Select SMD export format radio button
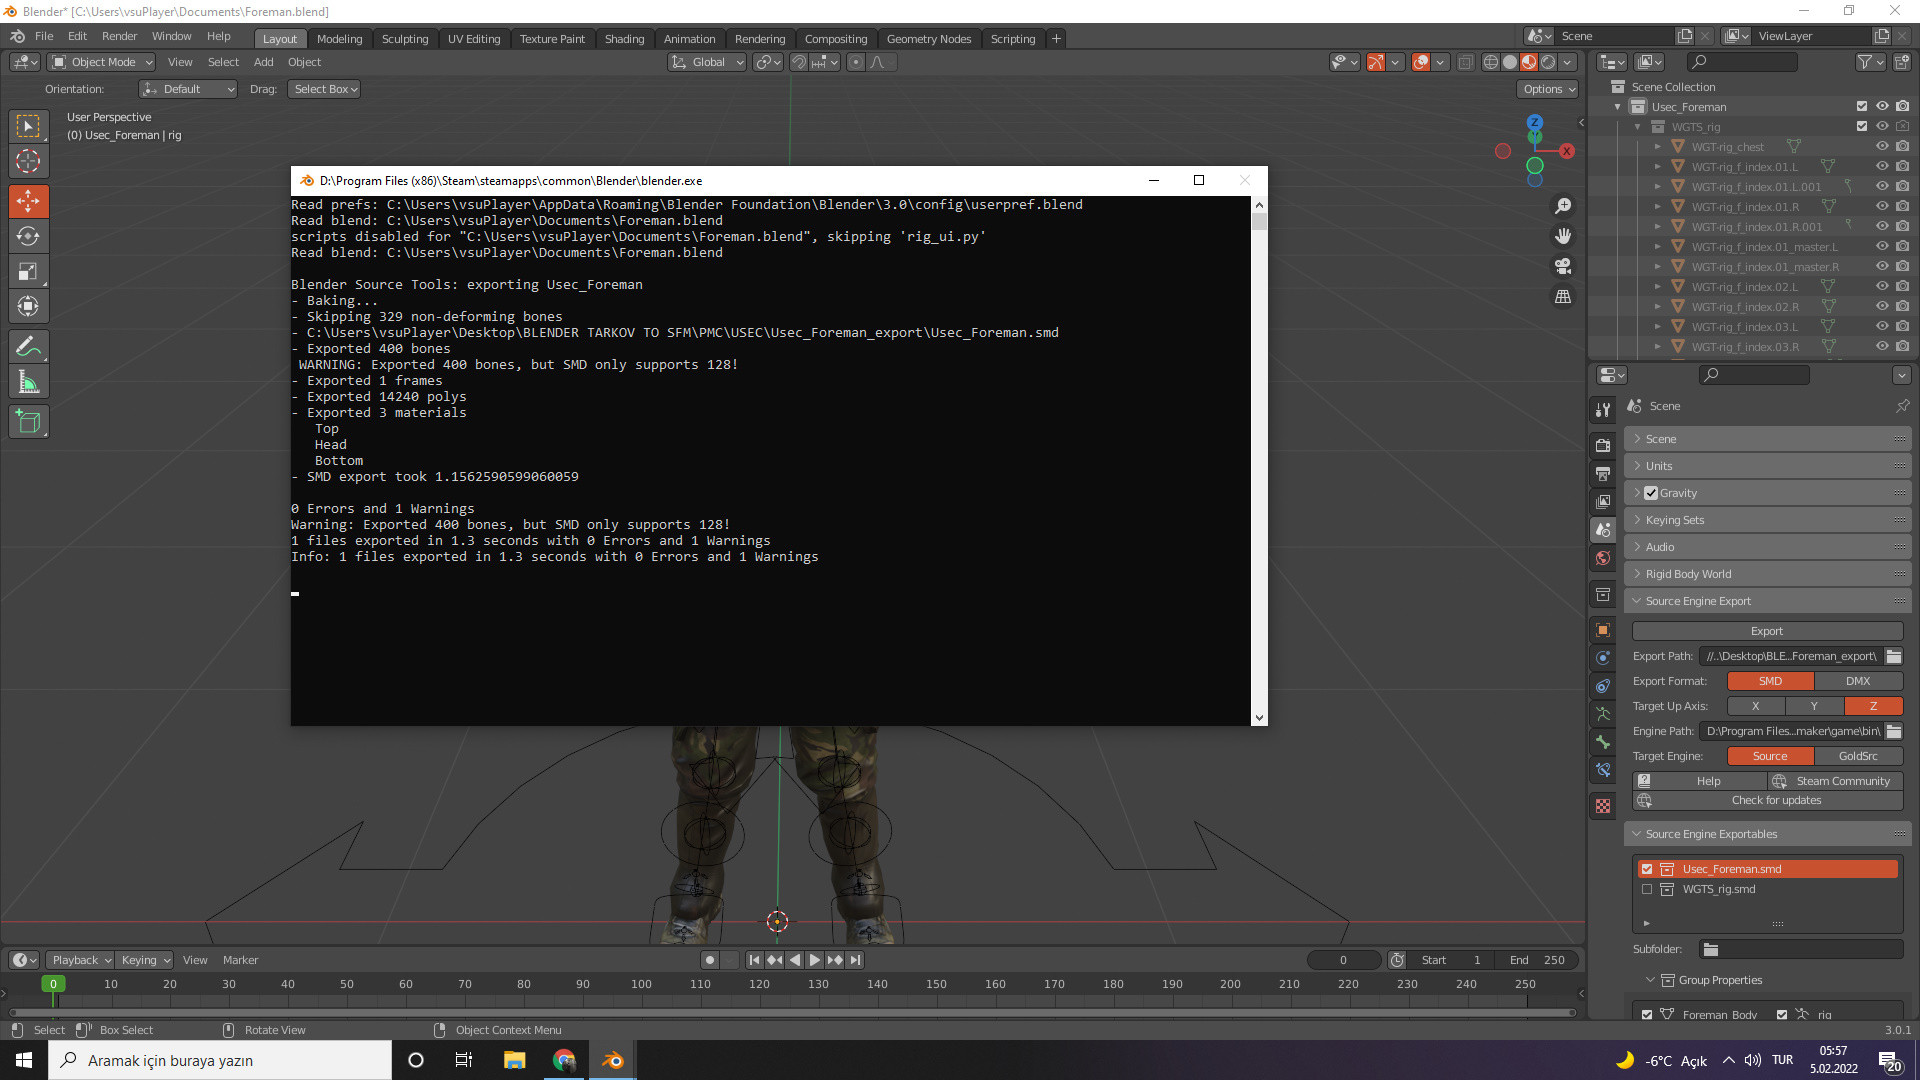1920x1080 pixels. click(x=1768, y=680)
